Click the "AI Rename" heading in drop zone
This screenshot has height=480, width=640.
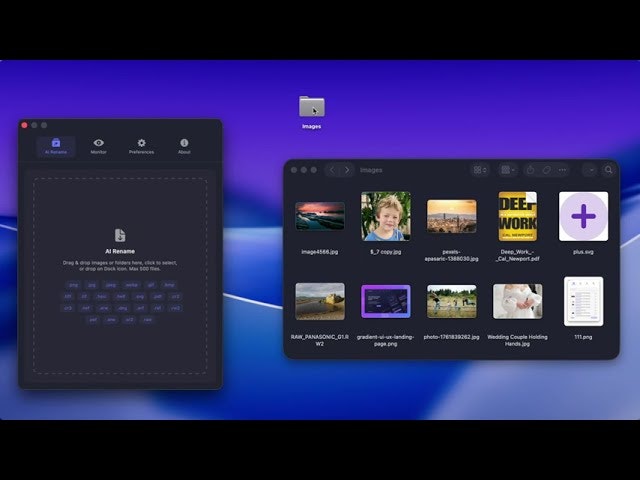pos(120,251)
